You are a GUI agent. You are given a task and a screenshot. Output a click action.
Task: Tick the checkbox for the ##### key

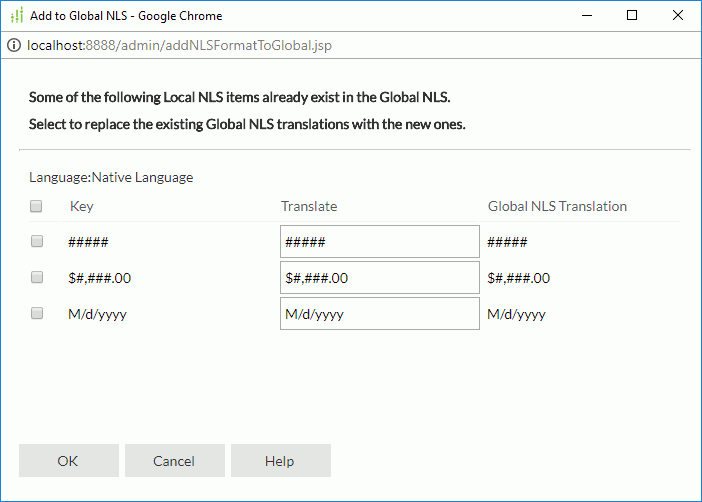(x=37, y=241)
